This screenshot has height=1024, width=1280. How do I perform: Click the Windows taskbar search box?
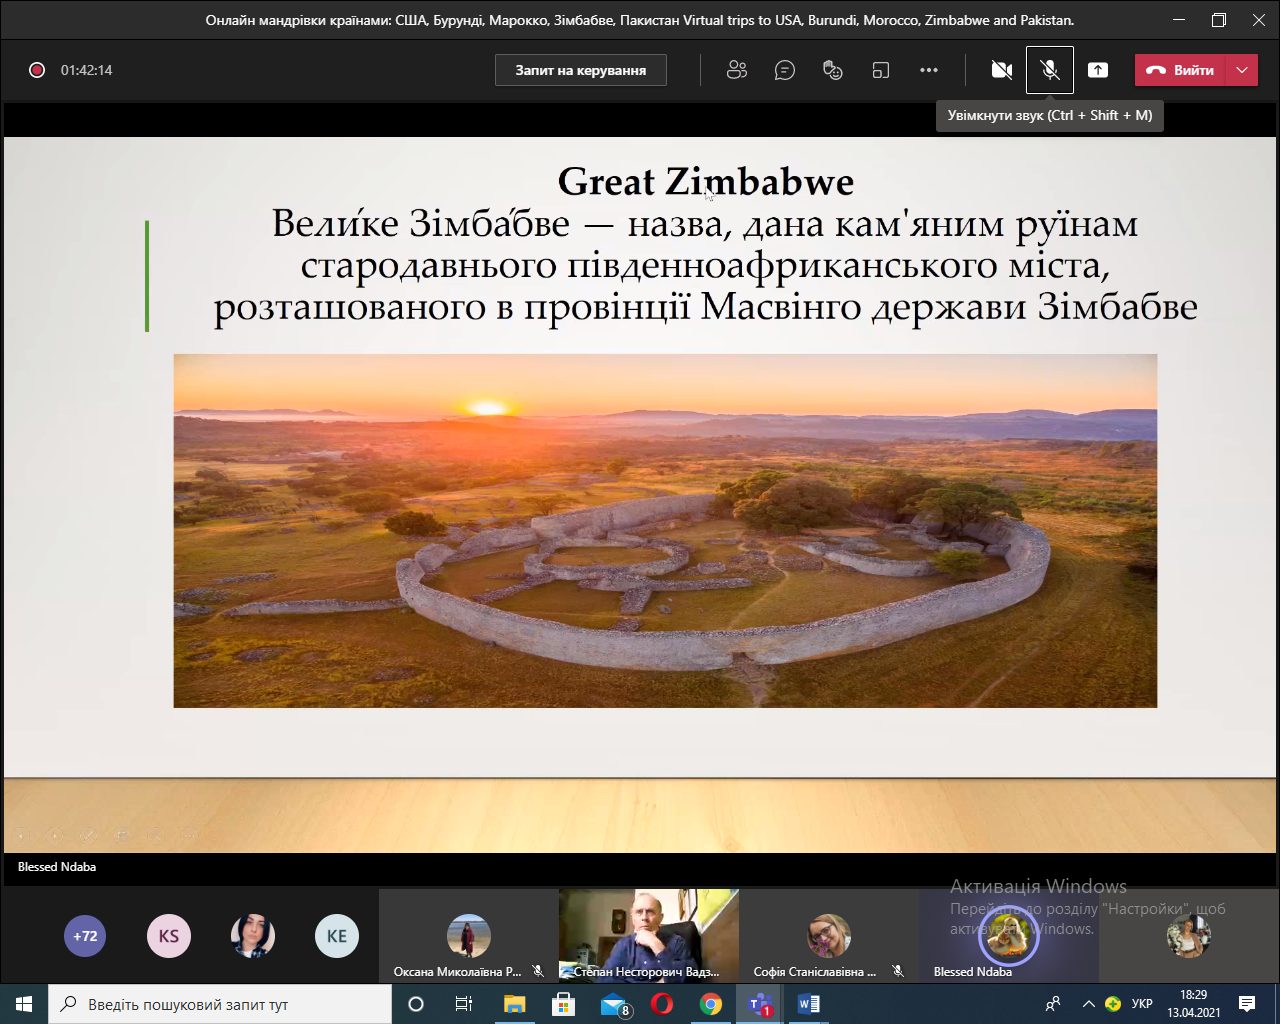coord(220,1004)
